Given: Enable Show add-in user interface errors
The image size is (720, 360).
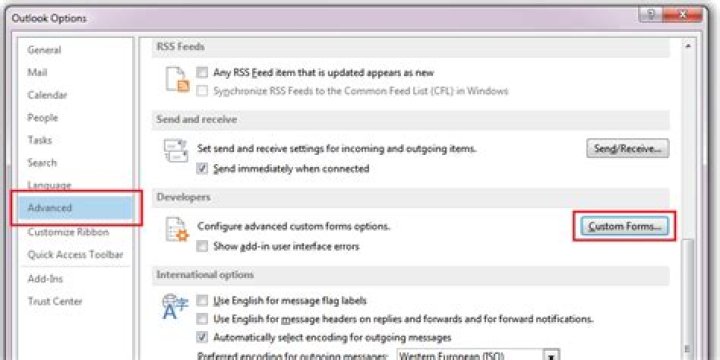Looking at the screenshot, I should pos(202,247).
